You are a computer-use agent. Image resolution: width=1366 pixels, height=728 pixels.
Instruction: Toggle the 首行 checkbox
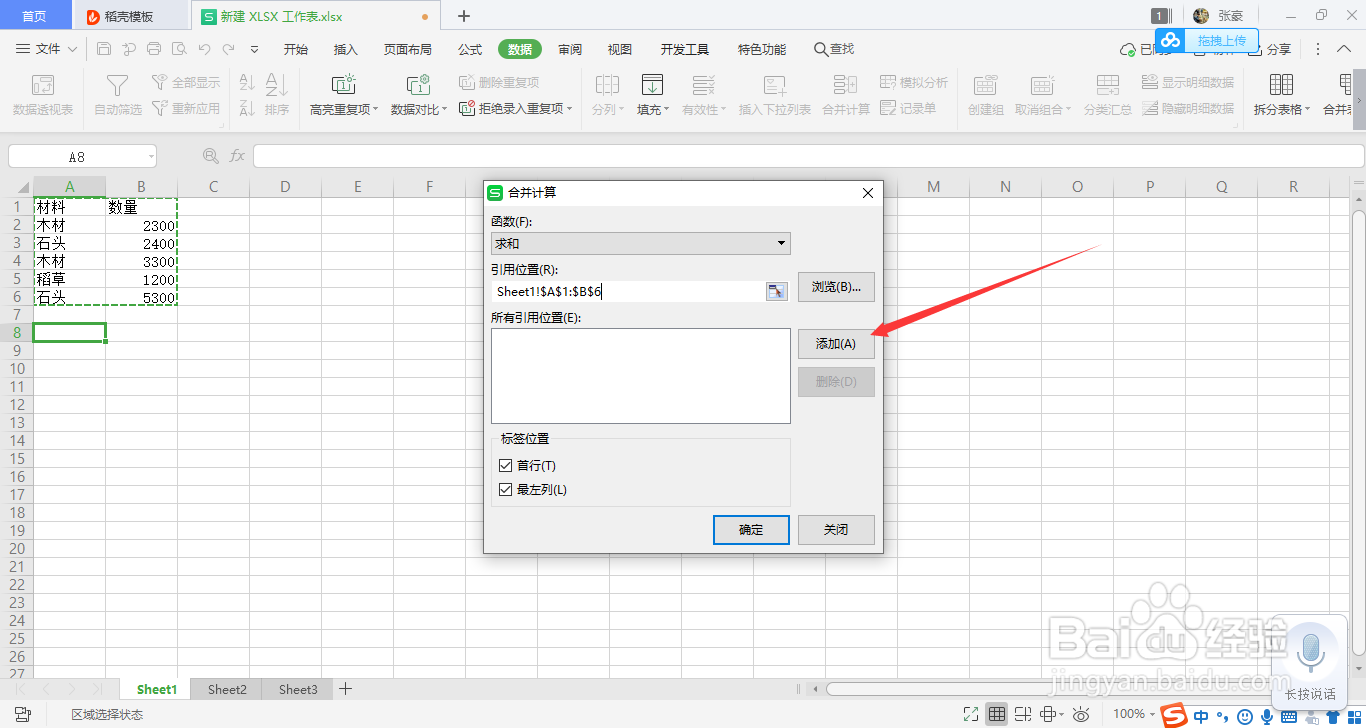(x=505, y=466)
